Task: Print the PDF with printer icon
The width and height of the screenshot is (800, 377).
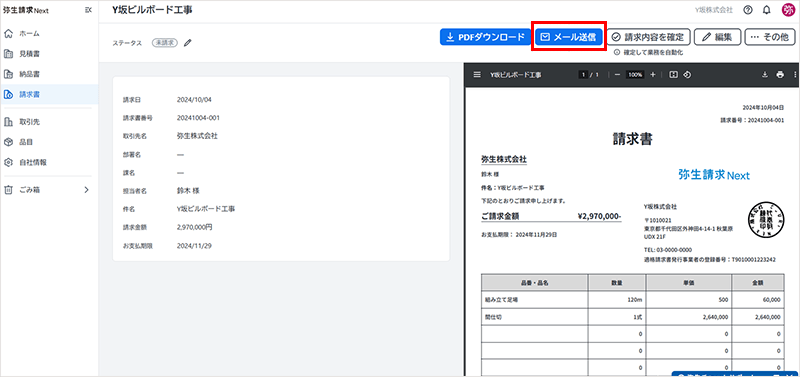Action: point(780,74)
